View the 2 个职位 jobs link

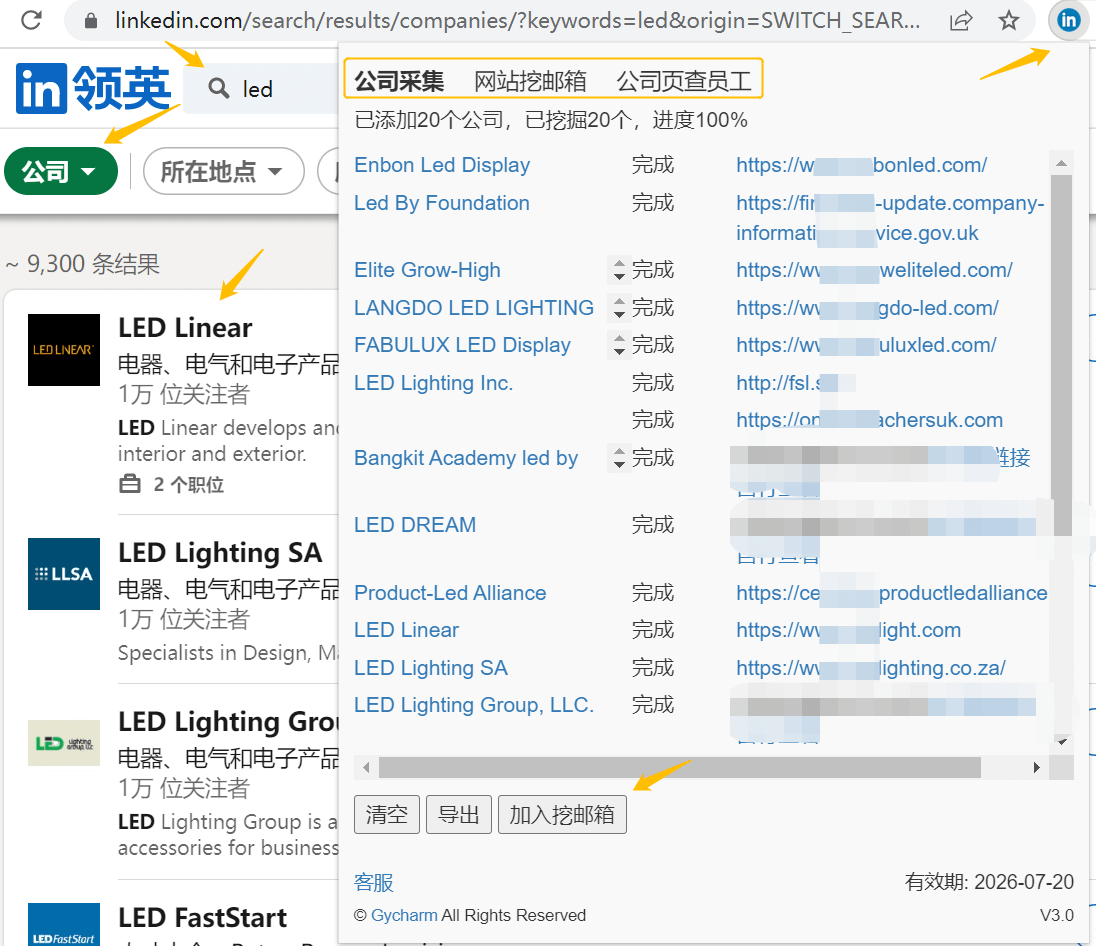click(x=171, y=484)
